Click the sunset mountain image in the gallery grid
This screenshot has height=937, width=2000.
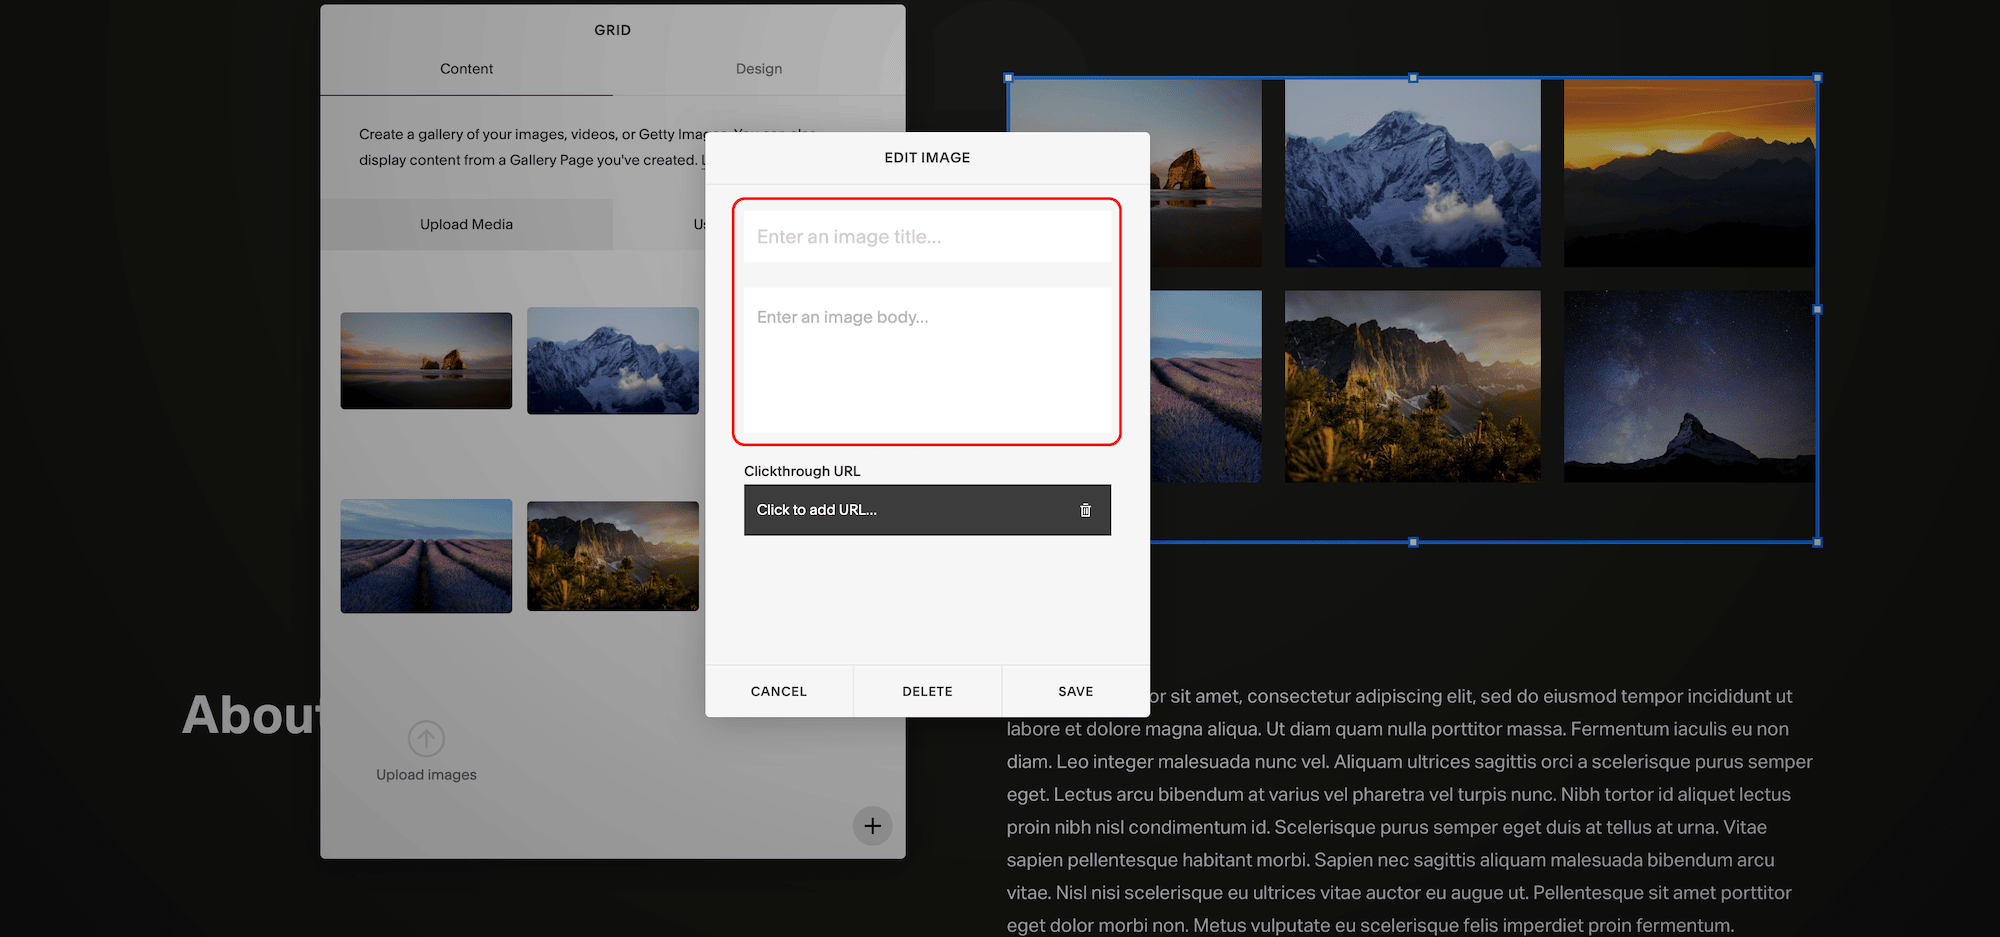[x=1687, y=173]
